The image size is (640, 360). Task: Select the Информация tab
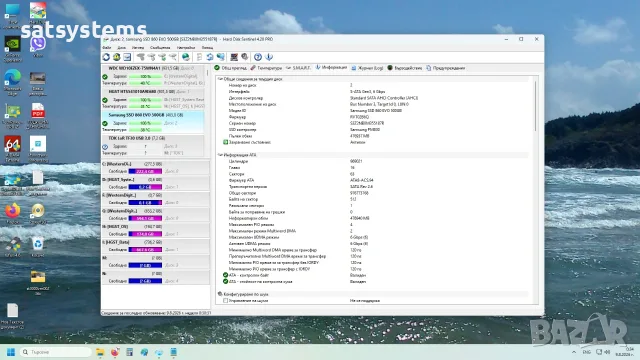click(x=331, y=68)
